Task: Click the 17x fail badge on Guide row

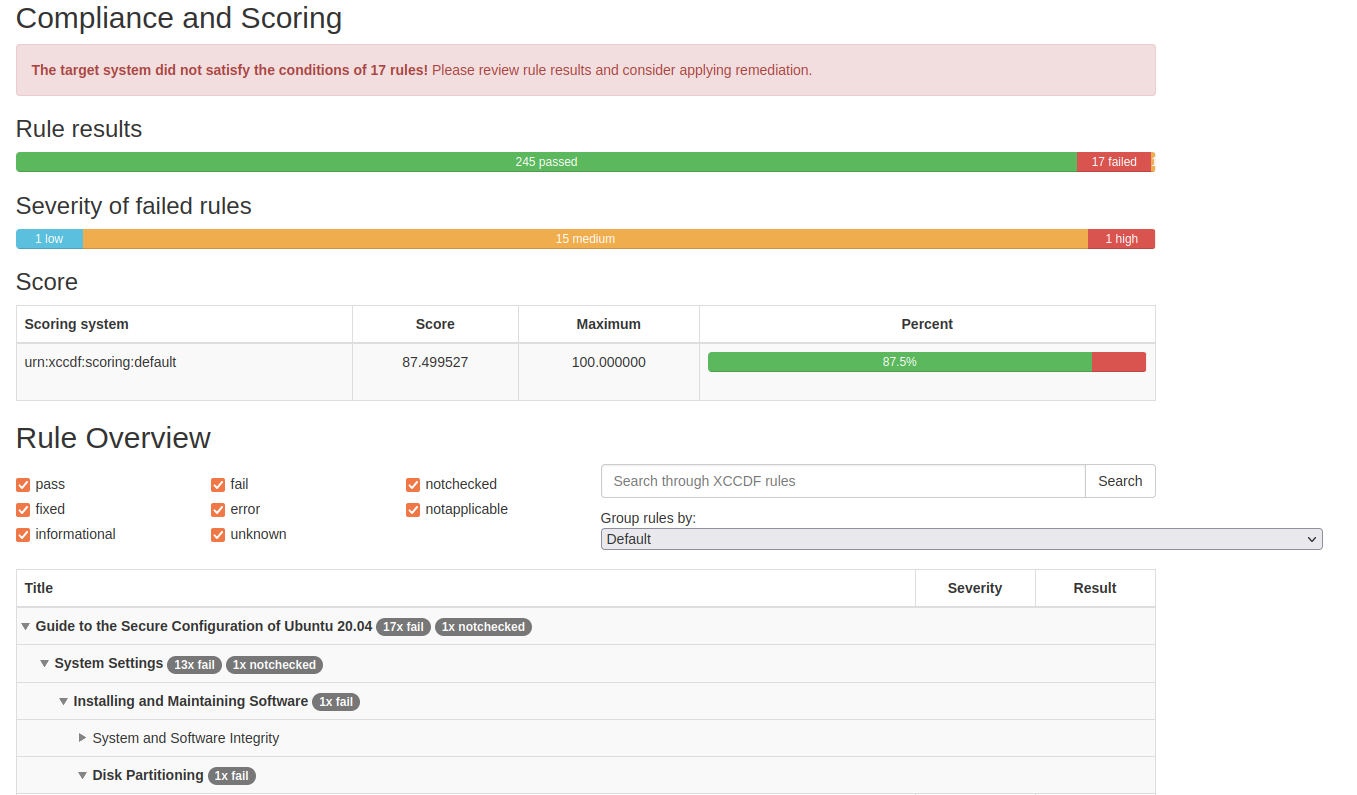Action: point(403,627)
